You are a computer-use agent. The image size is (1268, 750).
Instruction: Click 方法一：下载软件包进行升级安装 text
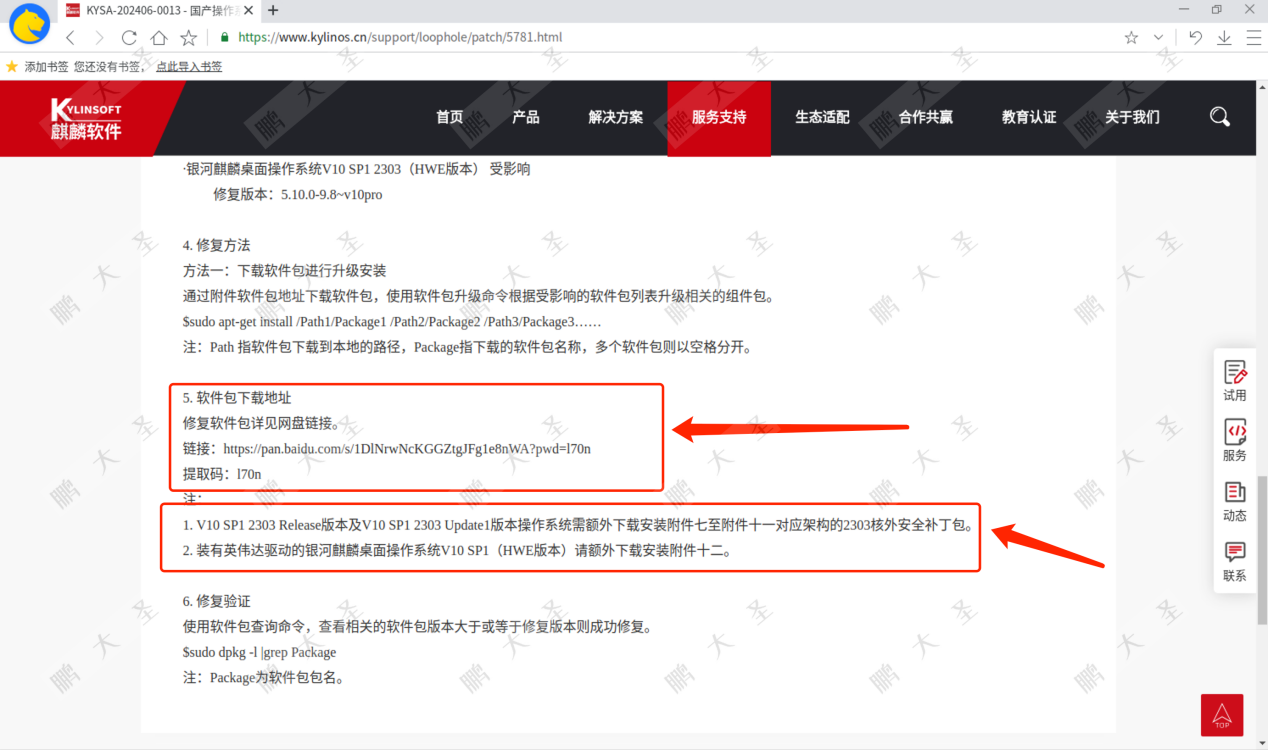pyautogui.click(x=285, y=271)
